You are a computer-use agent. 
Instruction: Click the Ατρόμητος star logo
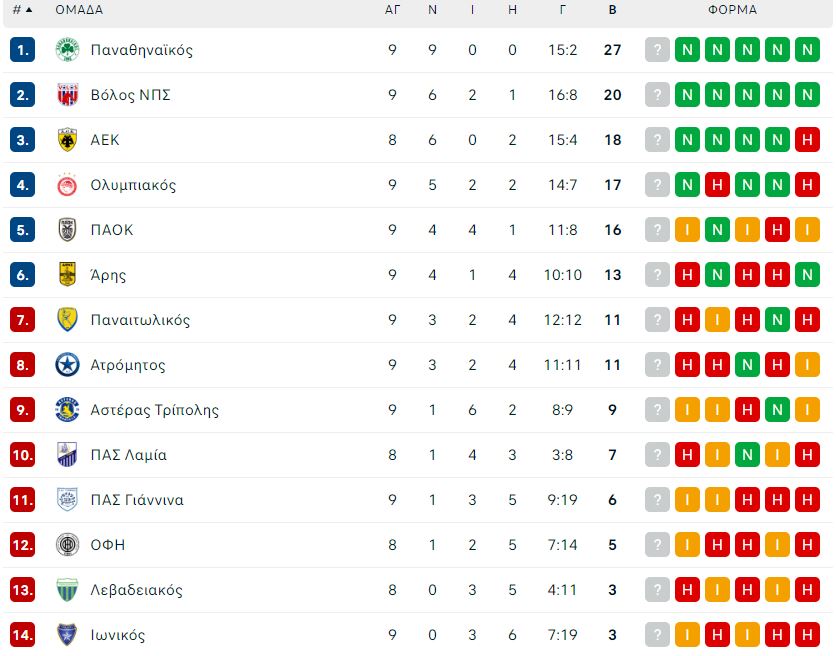pos(67,365)
